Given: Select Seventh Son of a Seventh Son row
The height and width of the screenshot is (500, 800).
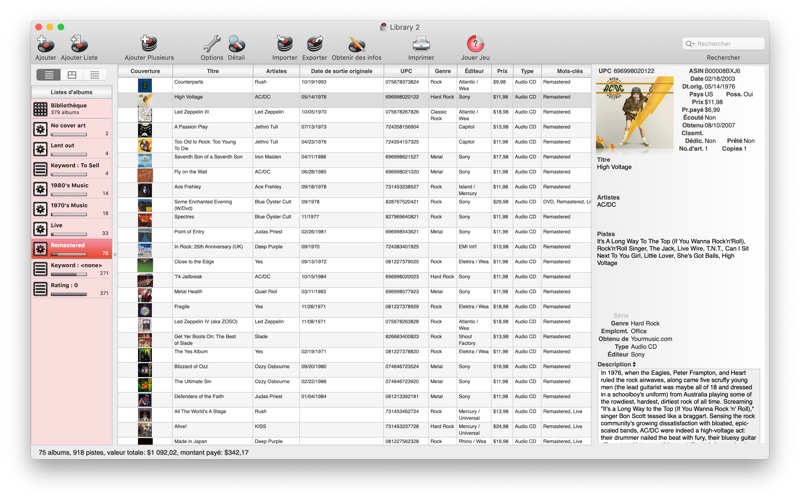Looking at the screenshot, I should 355,160.
